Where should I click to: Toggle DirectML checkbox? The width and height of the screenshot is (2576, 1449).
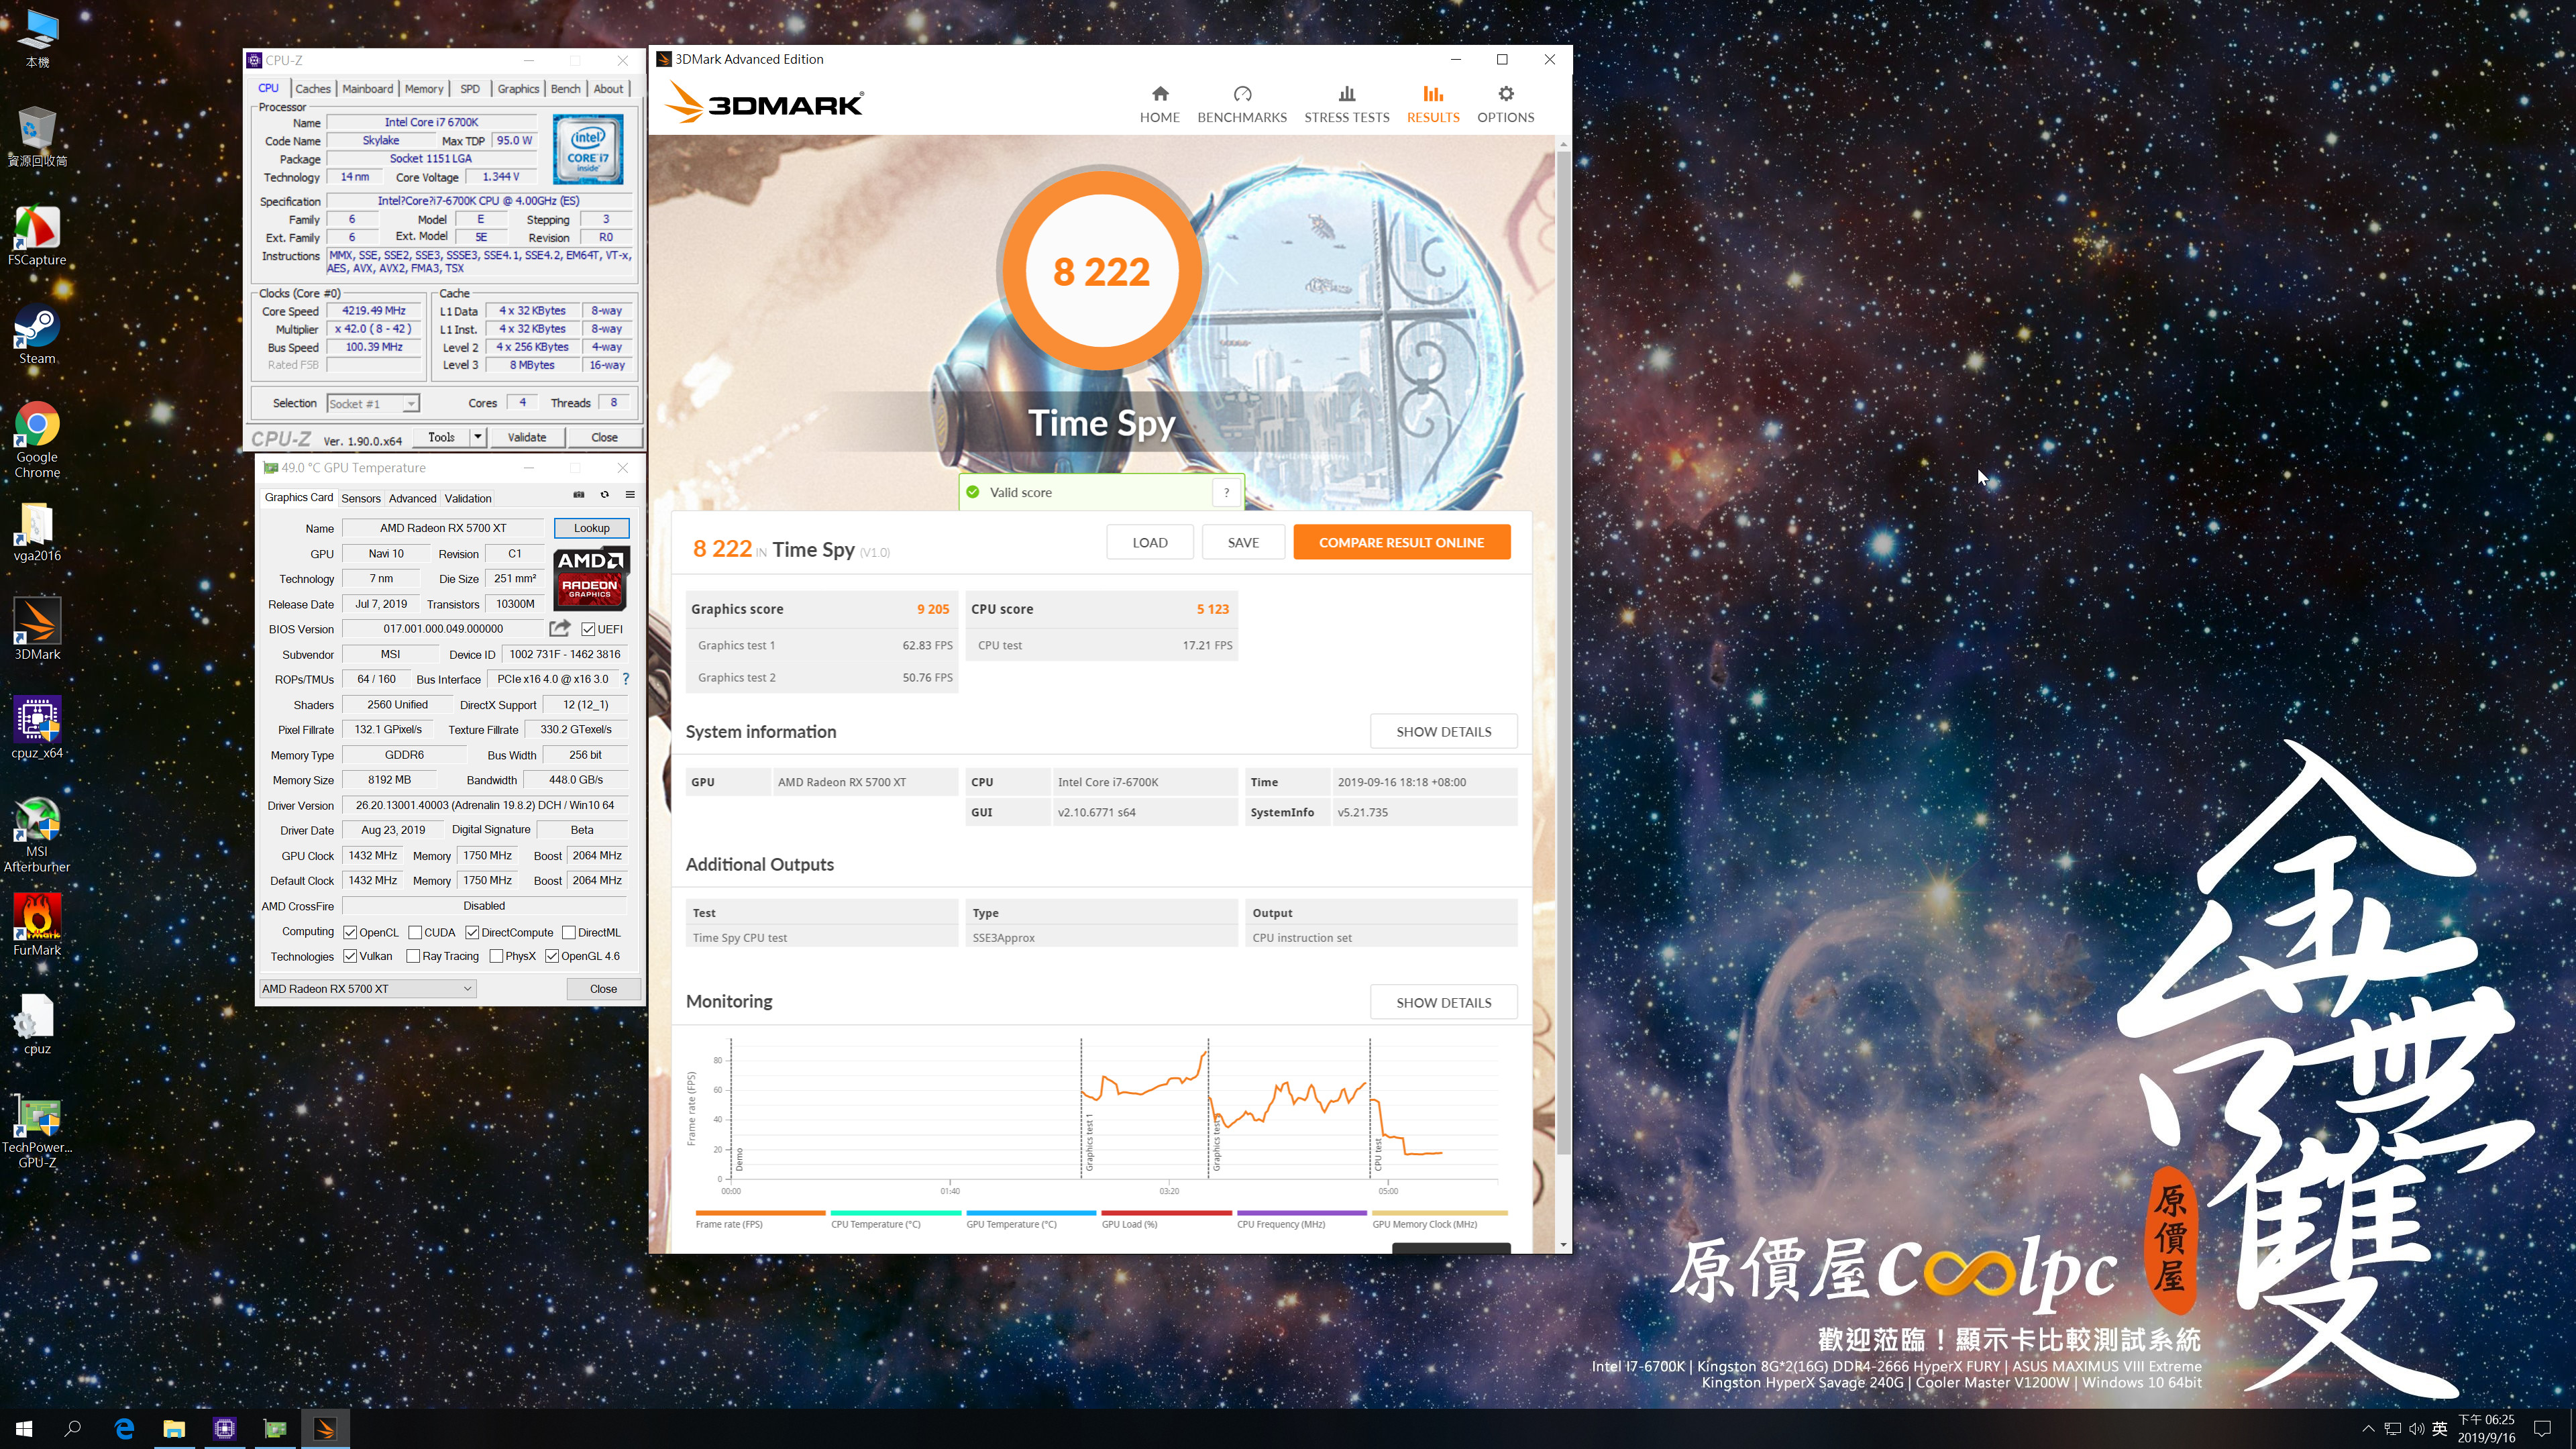click(x=569, y=932)
